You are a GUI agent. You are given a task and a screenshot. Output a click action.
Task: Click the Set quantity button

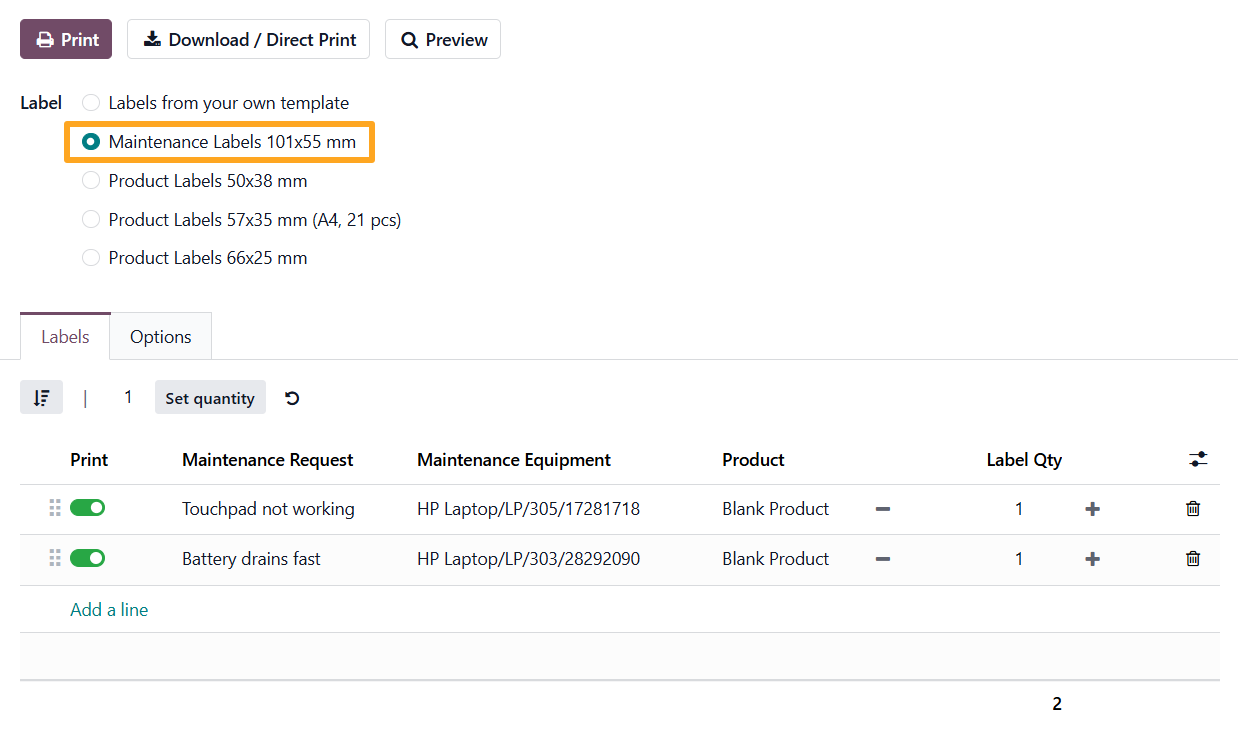click(210, 398)
